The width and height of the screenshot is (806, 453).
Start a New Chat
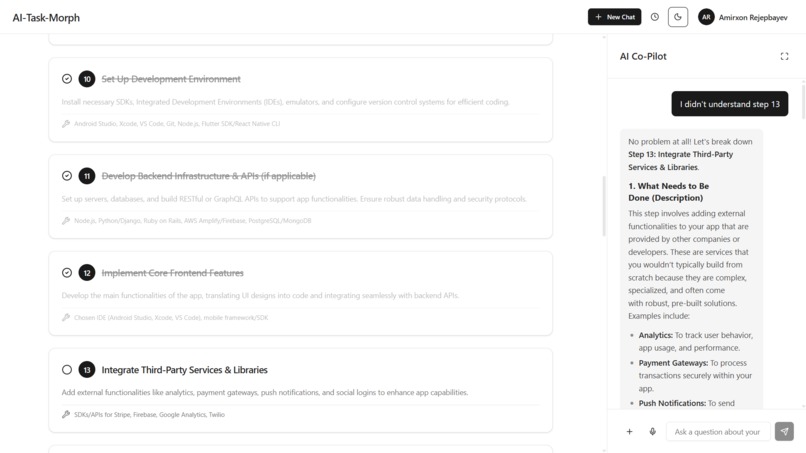(614, 17)
